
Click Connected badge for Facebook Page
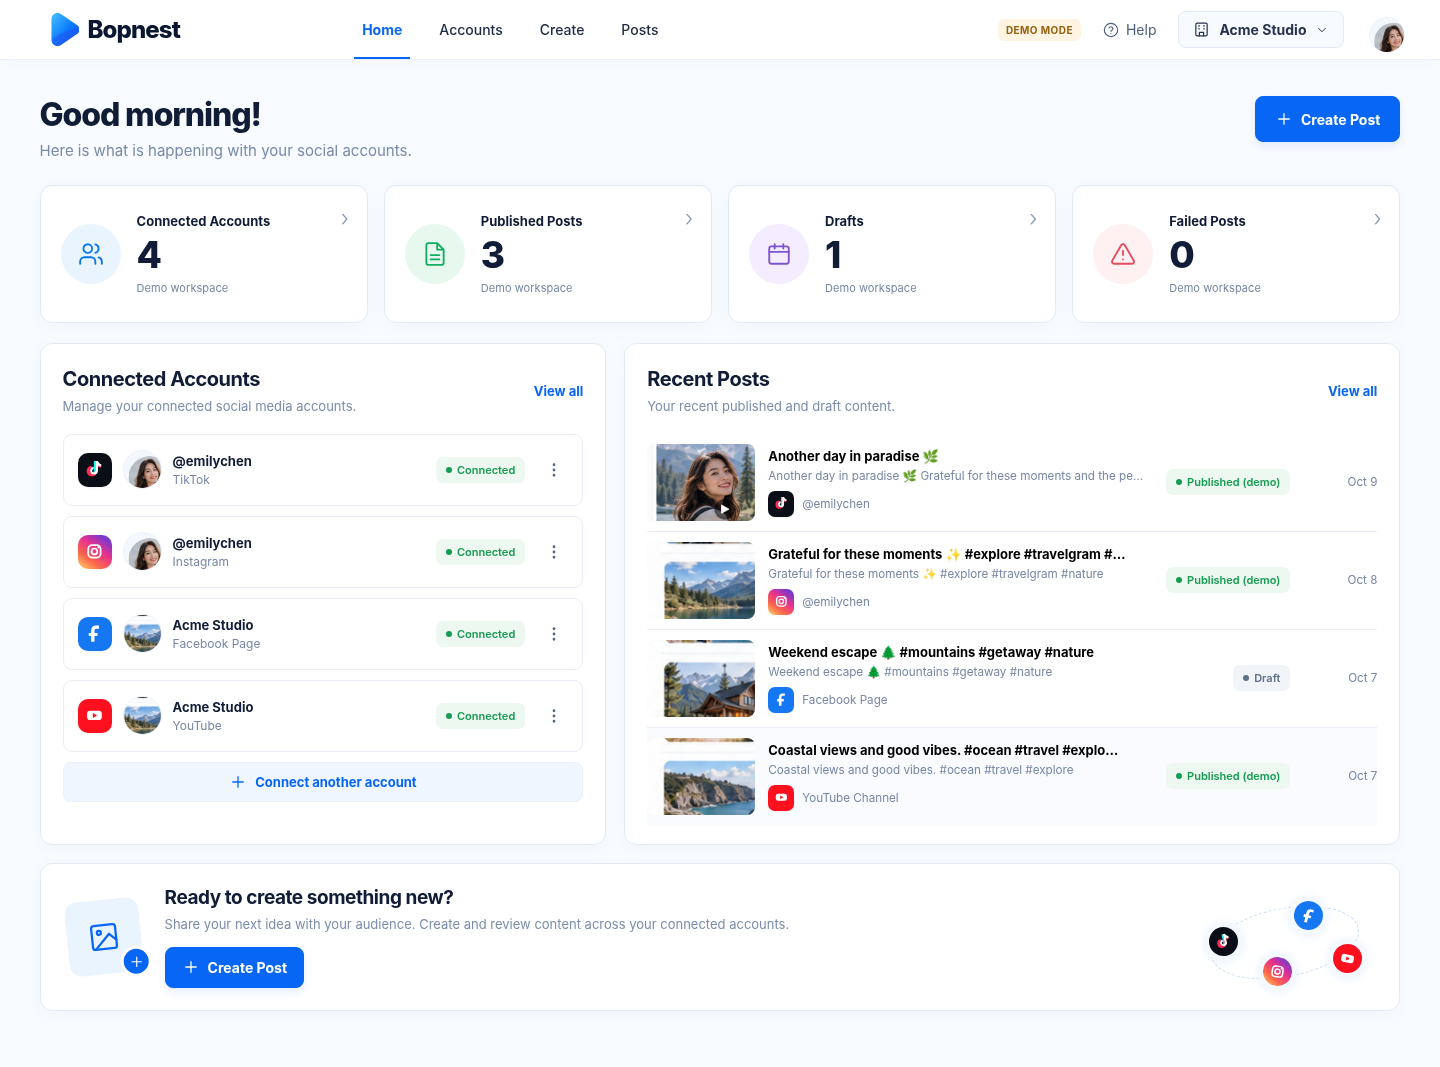tap(480, 634)
